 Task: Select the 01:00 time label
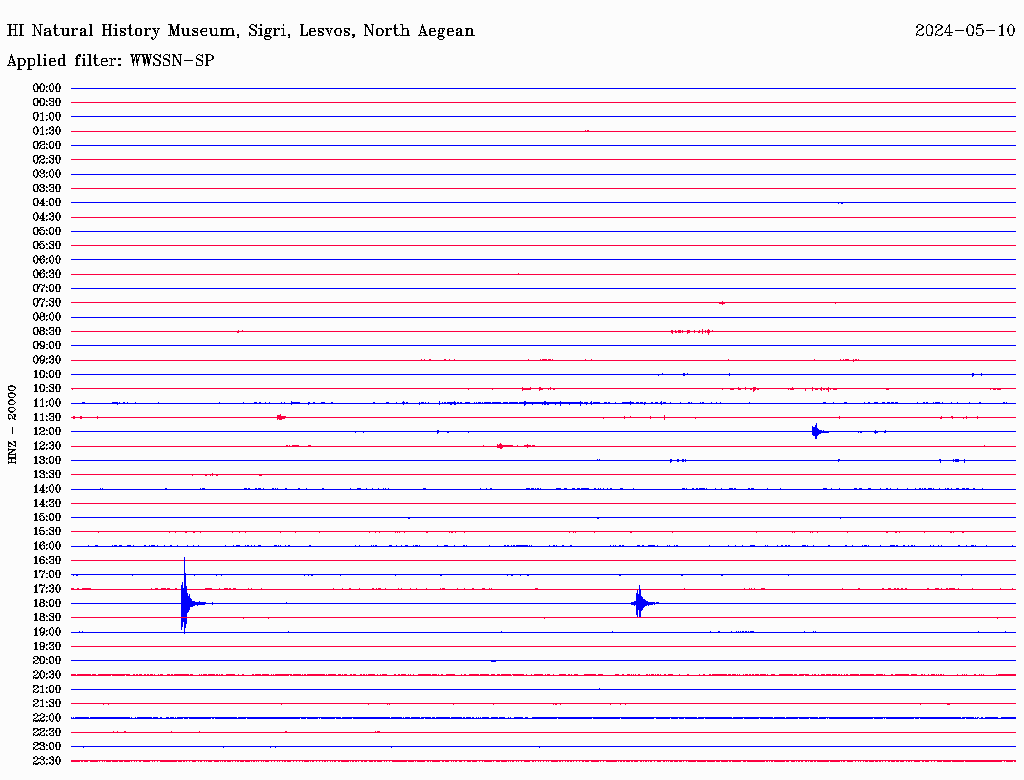coord(47,117)
